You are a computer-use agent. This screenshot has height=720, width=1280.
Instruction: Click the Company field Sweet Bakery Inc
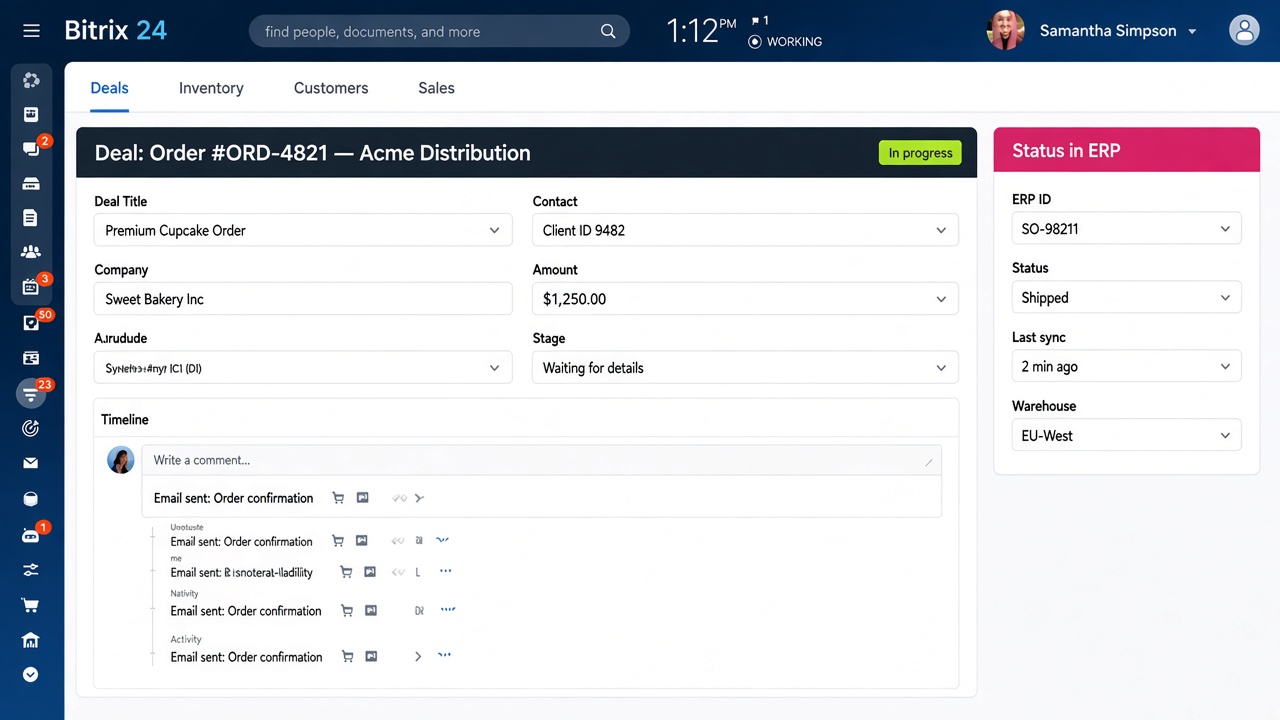pos(303,299)
